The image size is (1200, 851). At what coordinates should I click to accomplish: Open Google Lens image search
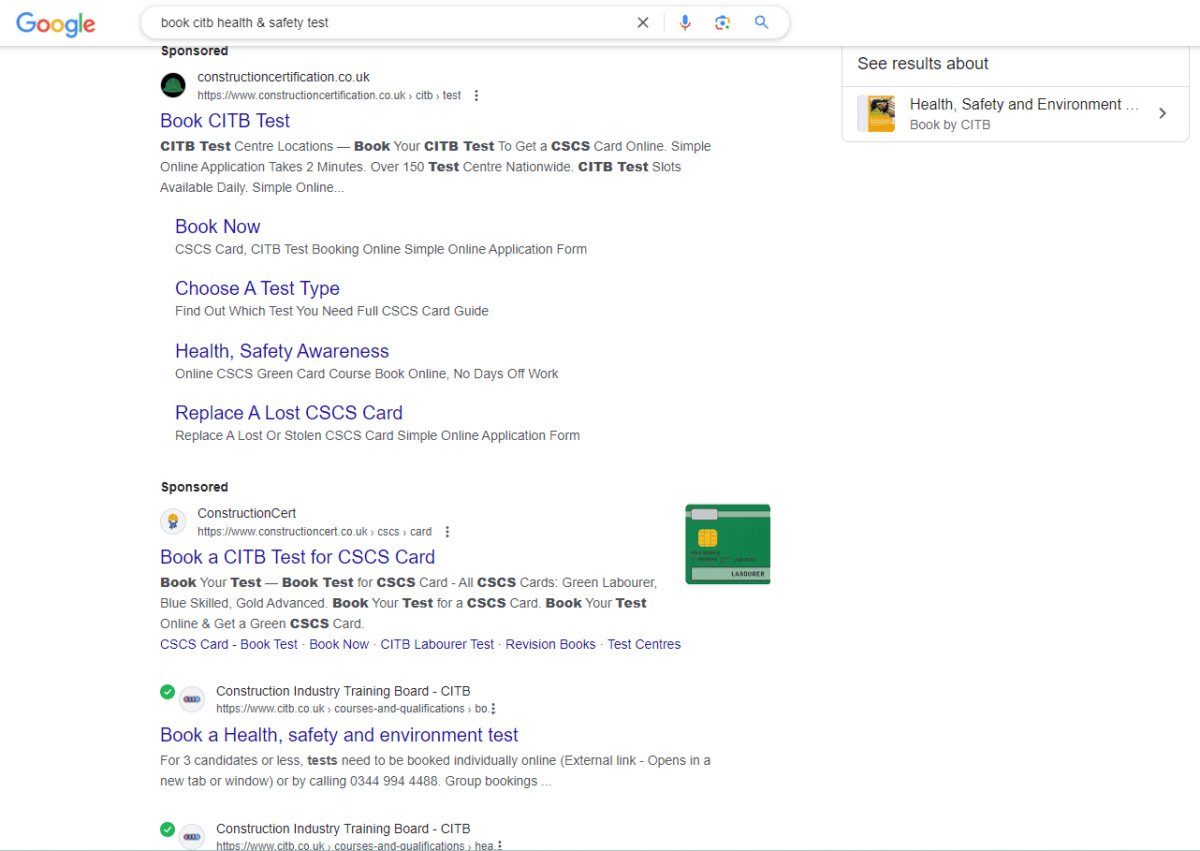pos(723,23)
